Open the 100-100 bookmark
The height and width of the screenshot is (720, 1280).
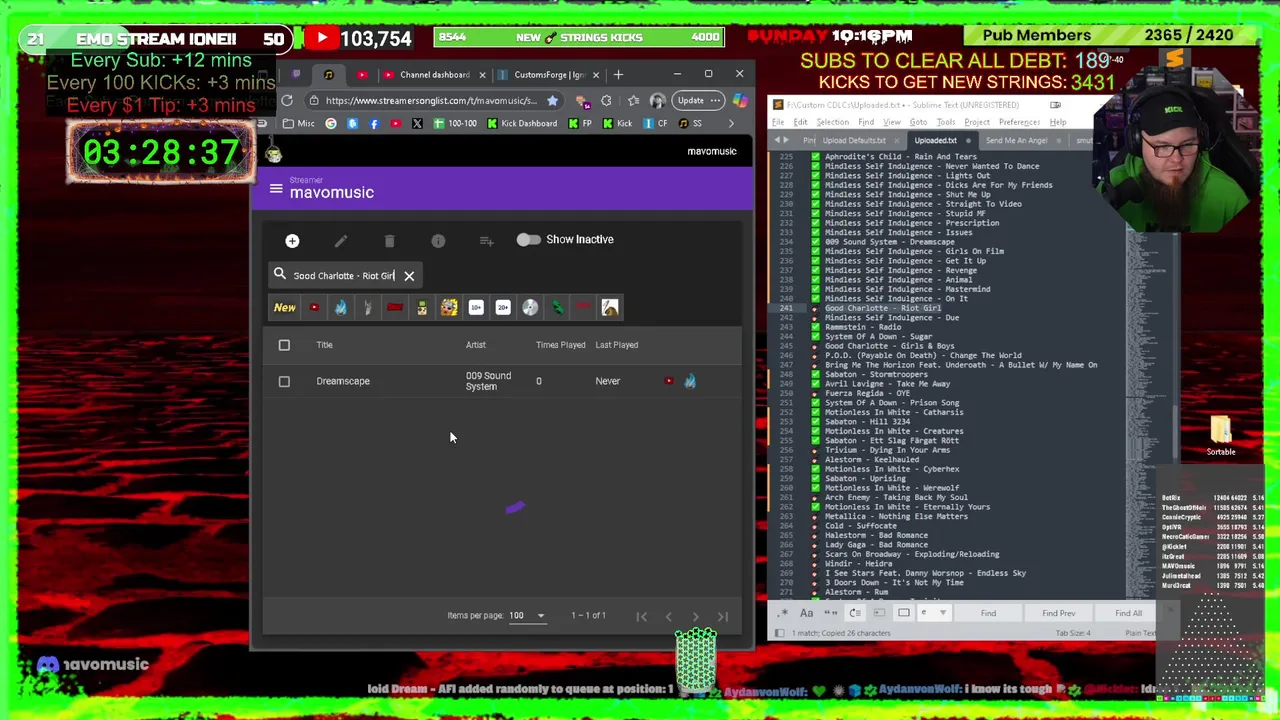(x=455, y=123)
